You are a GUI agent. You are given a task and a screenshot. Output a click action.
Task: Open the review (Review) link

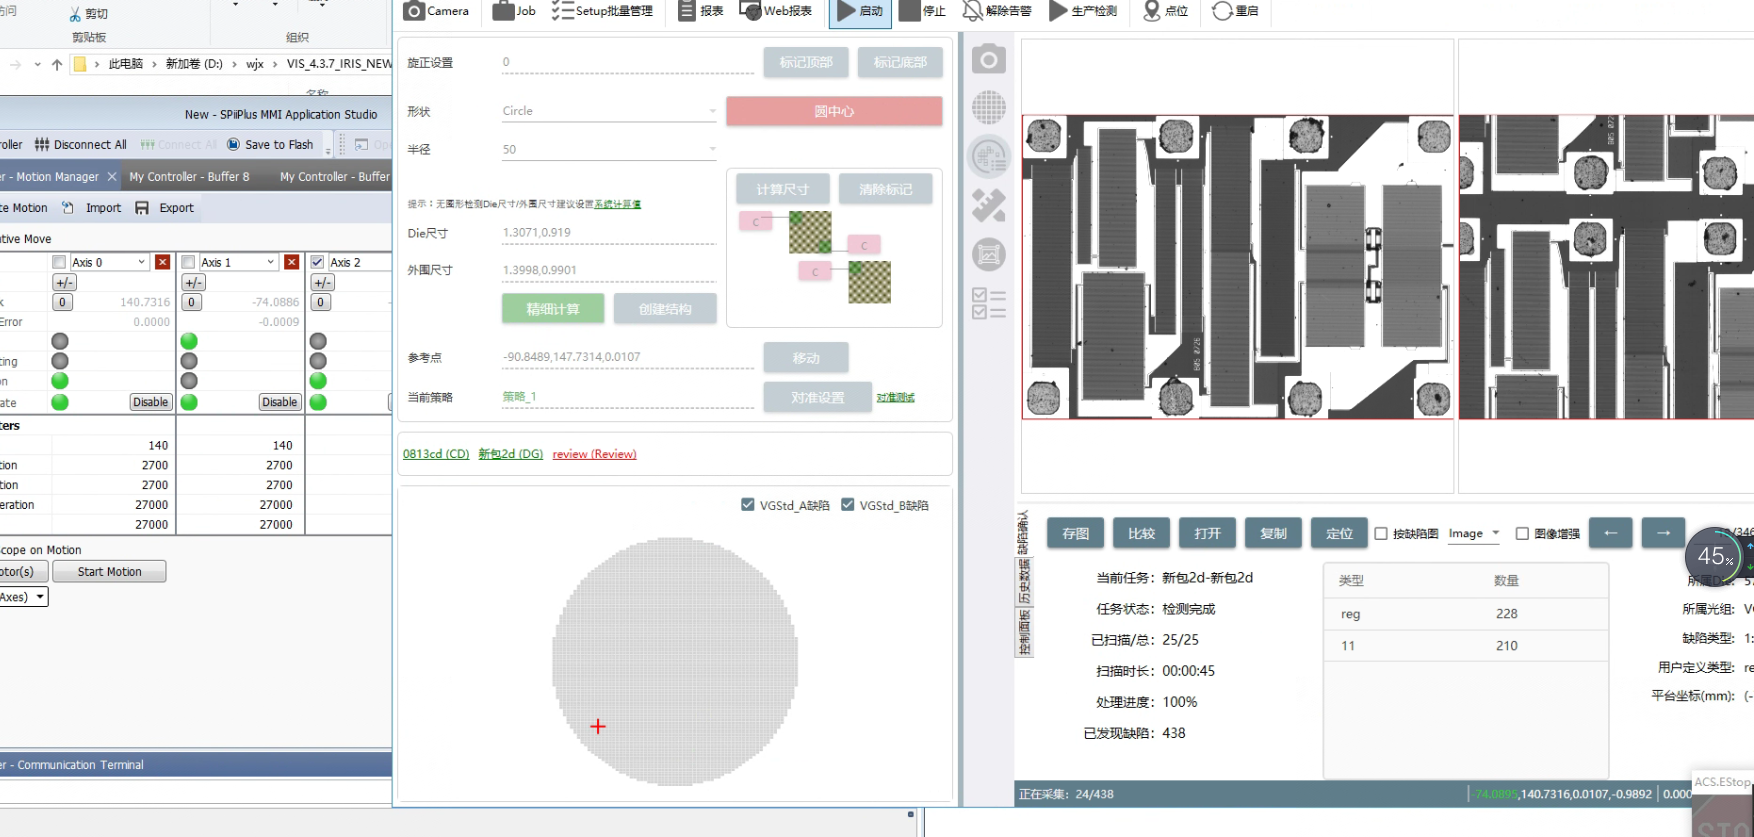coord(594,454)
